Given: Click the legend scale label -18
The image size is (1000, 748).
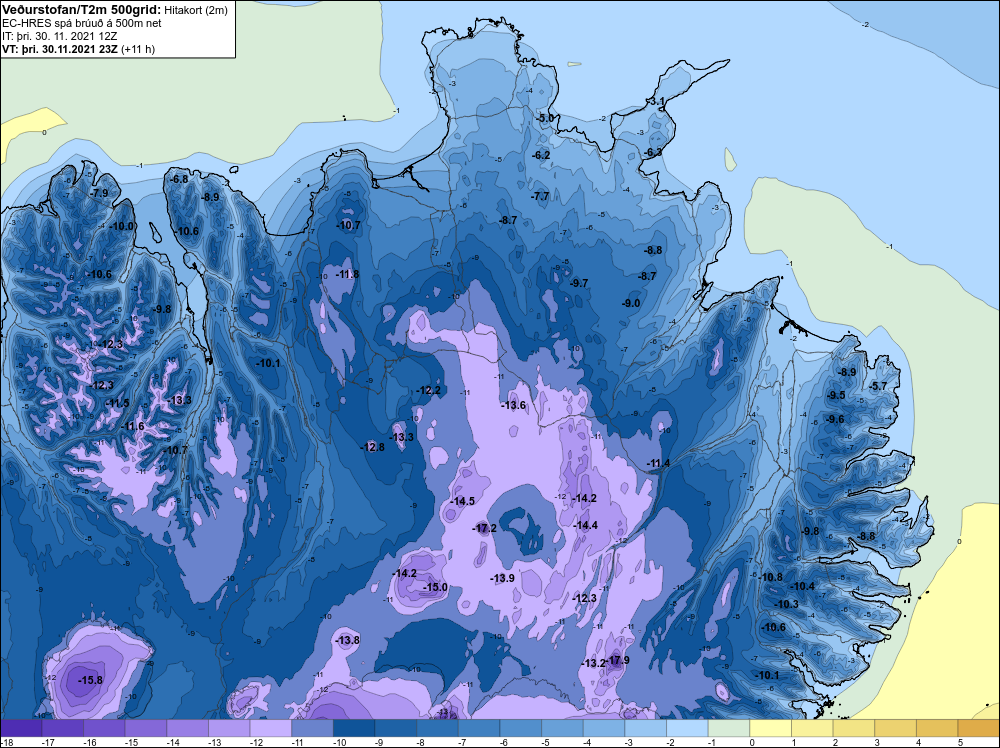Looking at the screenshot, I should pos(5,742).
